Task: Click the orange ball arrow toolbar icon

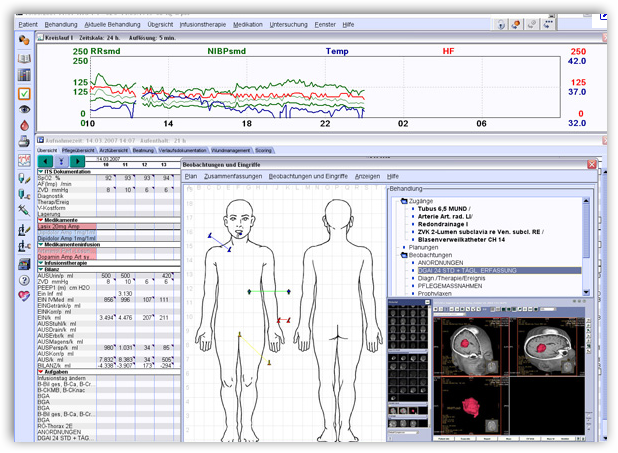Action: point(516,24)
